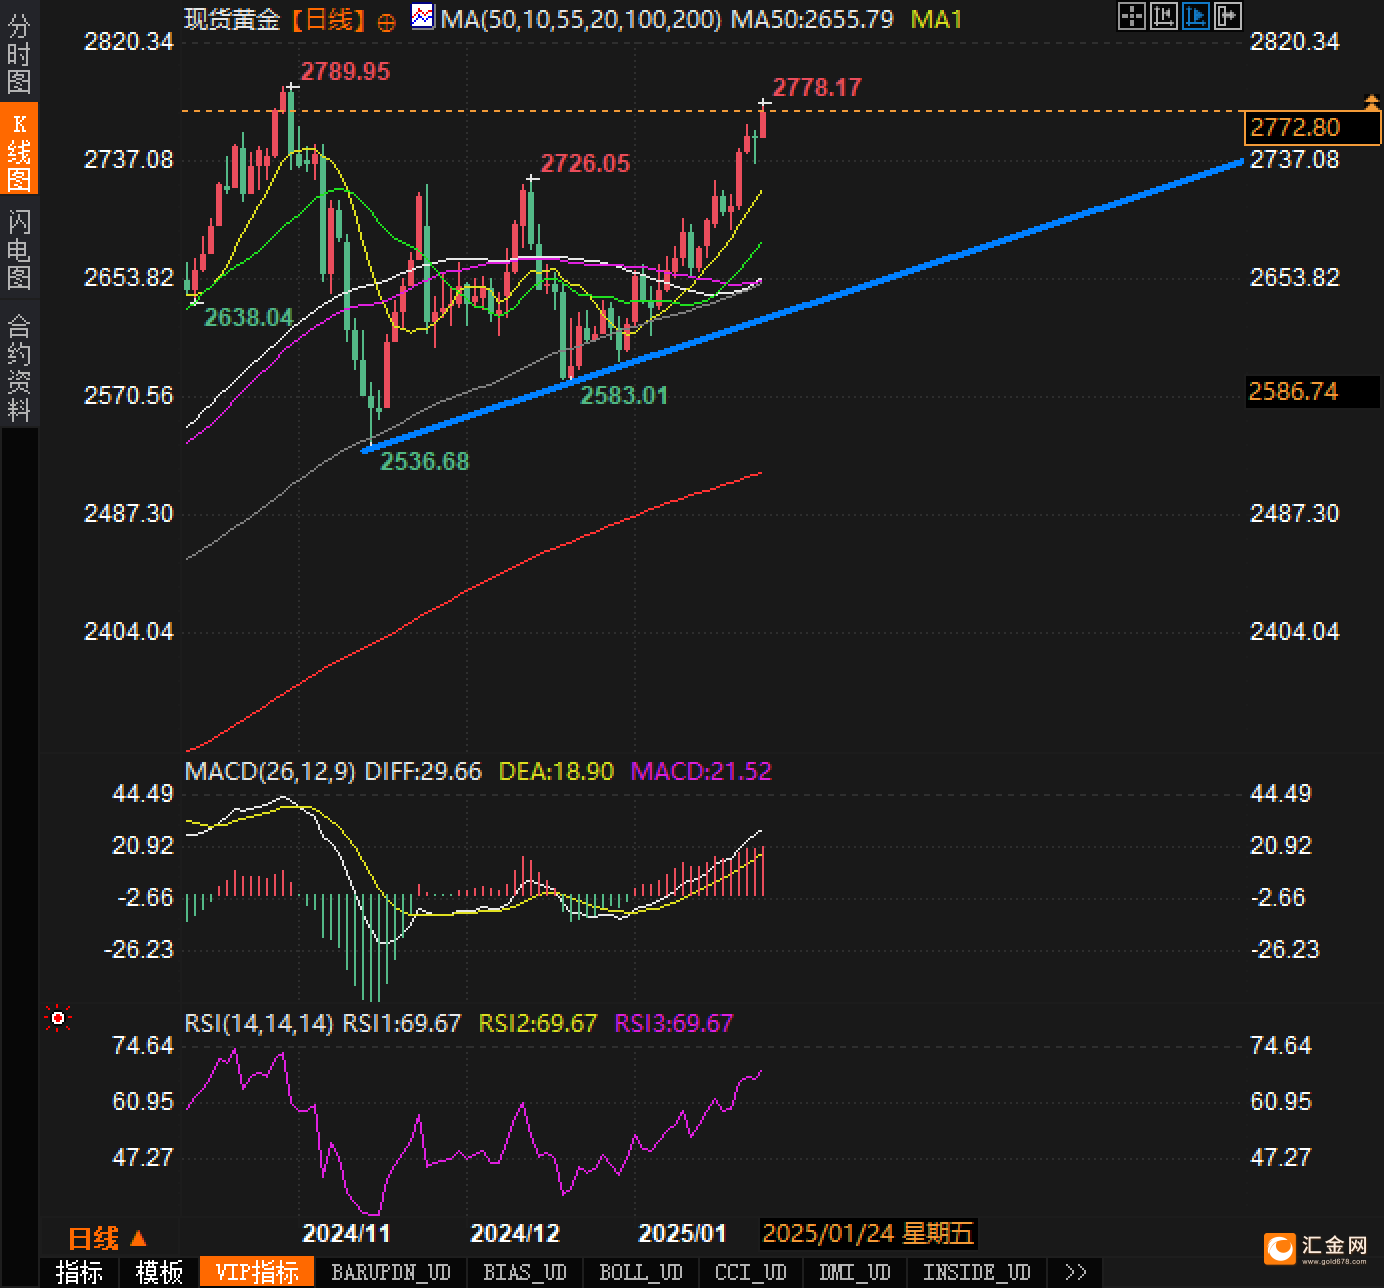Click the MACD(26,12,9) parameters label

pyautogui.click(x=270, y=771)
